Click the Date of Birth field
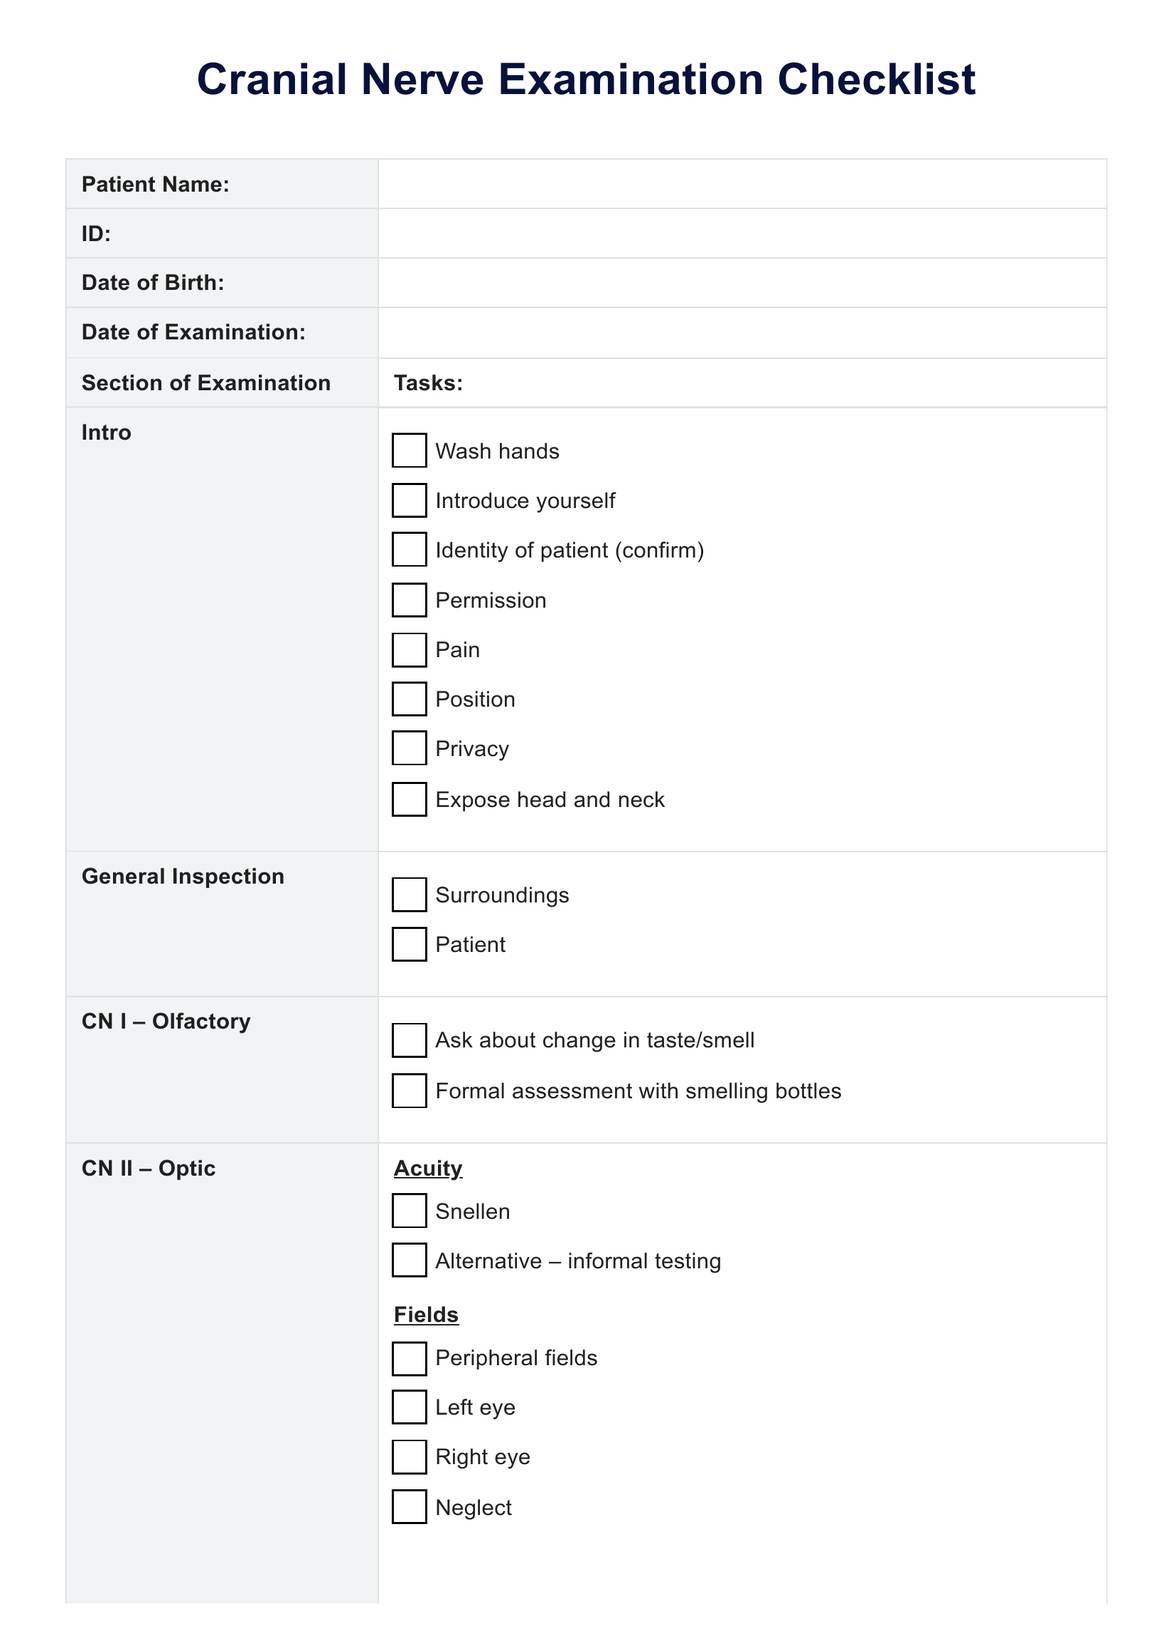The image size is (1176, 1630). coord(742,283)
